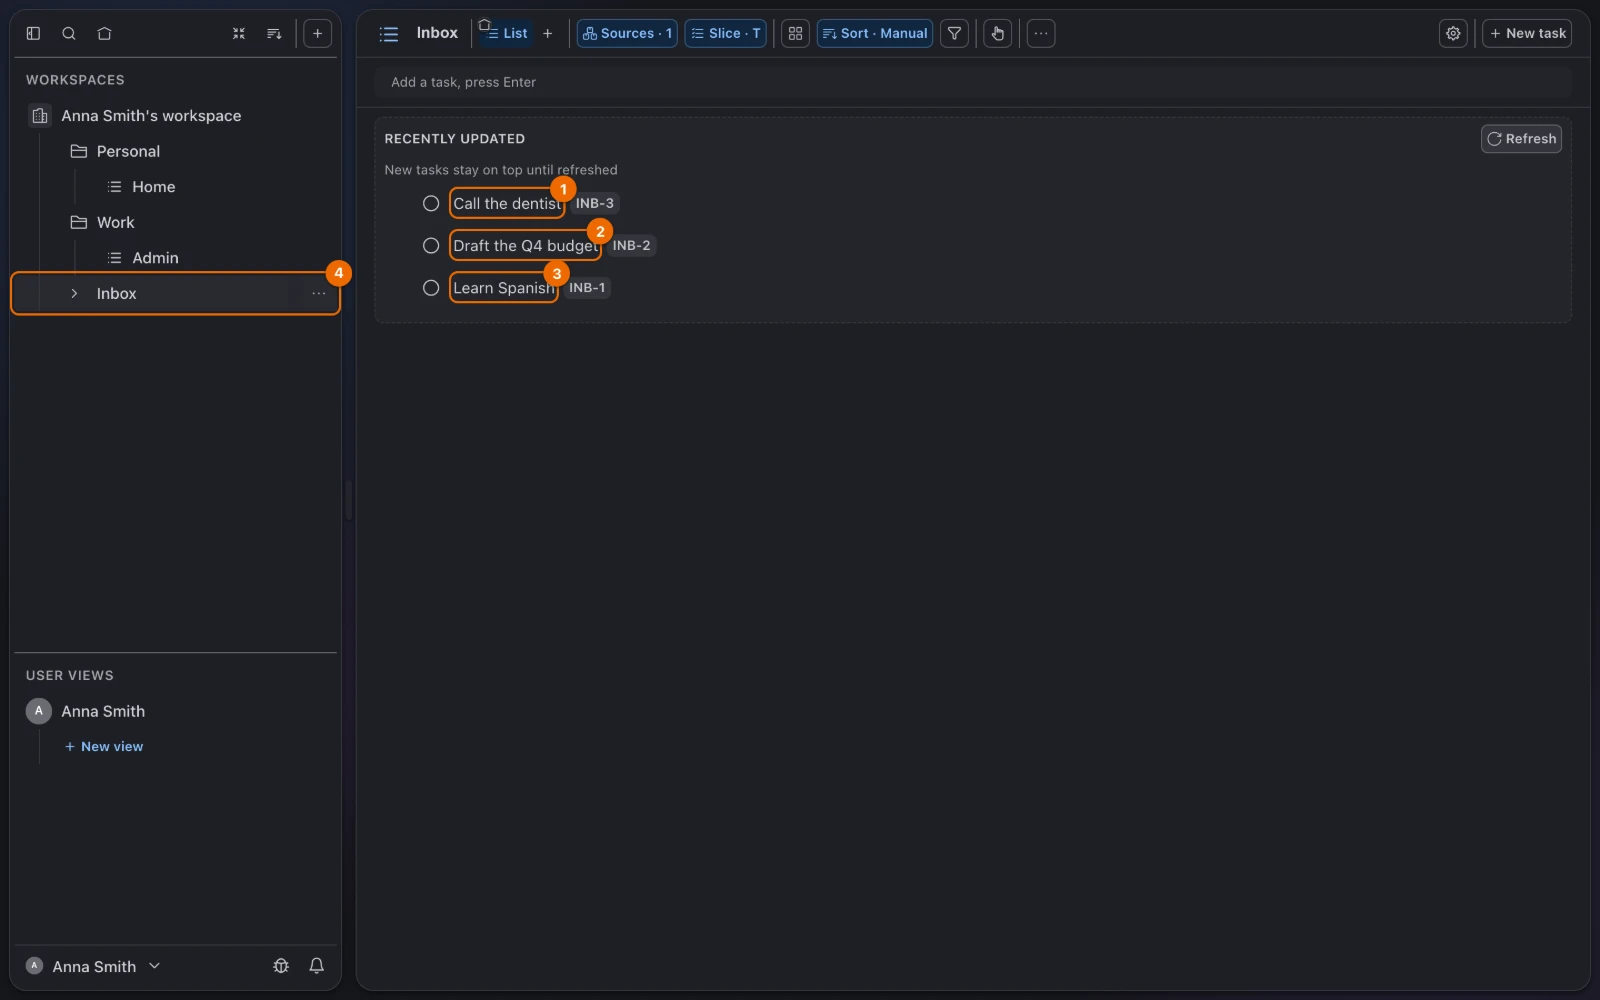Open the Work folder

coord(115,222)
